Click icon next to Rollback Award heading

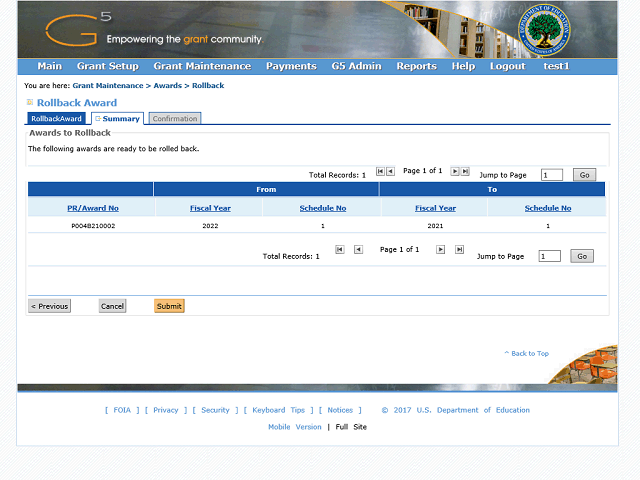click(30, 102)
